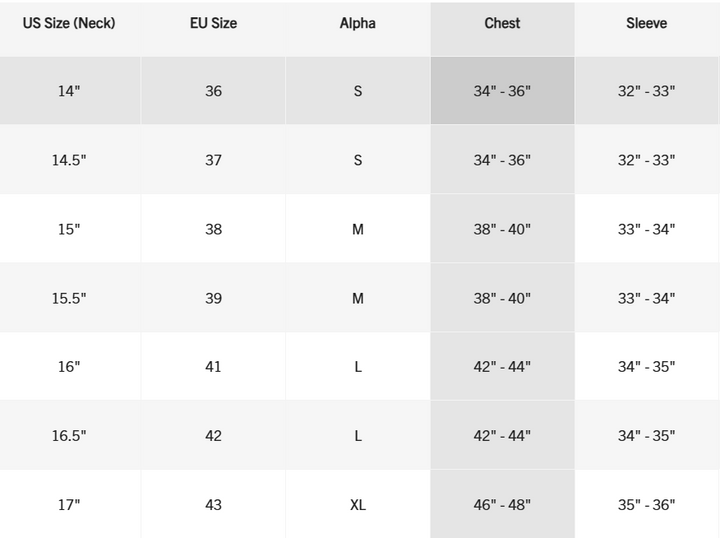
Task: Click the Alpha column header
Action: (357, 23)
